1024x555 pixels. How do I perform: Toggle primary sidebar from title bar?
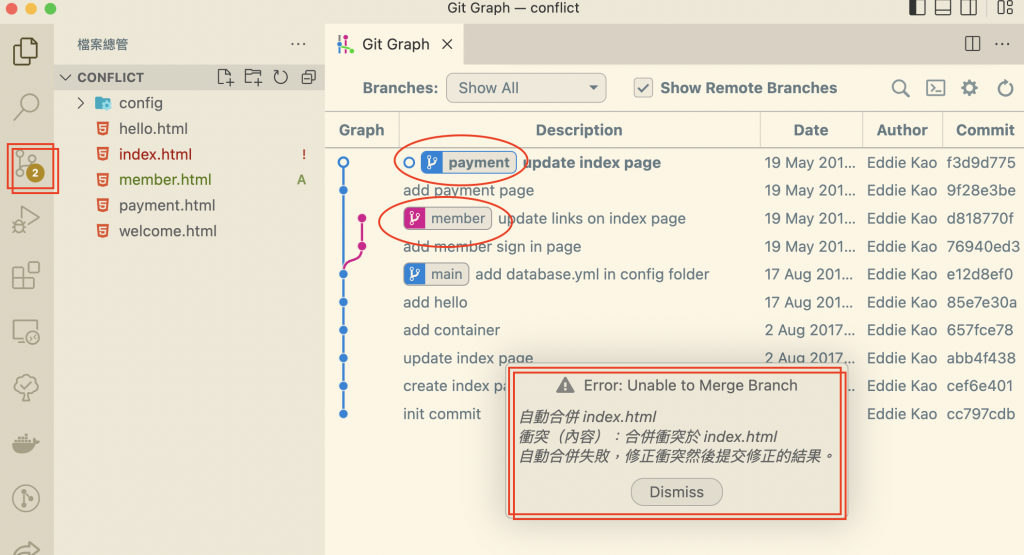pyautogui.click(x=917, y=8)
